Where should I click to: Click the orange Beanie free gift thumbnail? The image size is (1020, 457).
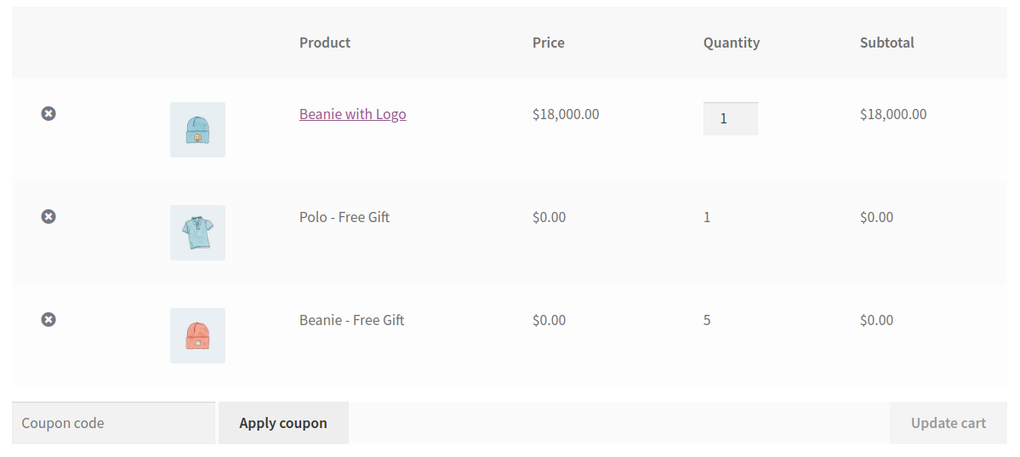197,336
